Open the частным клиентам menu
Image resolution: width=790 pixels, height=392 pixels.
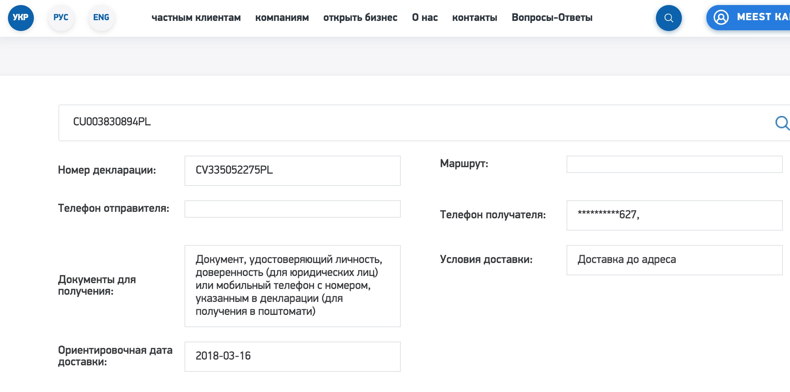[x=196, y=18]
